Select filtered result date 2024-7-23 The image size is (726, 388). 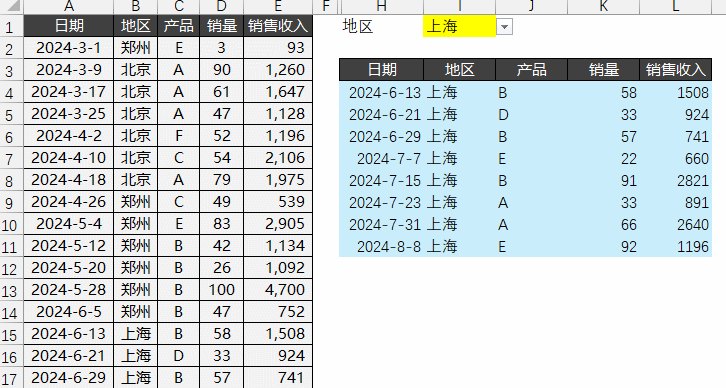point(382,203)
